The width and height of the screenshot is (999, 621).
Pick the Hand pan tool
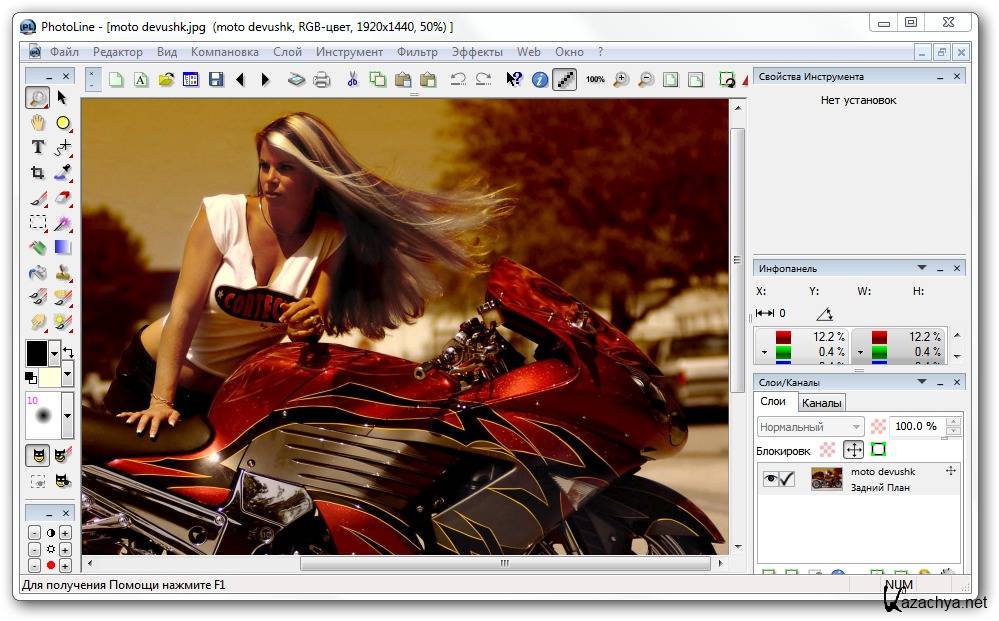point(38,122)
